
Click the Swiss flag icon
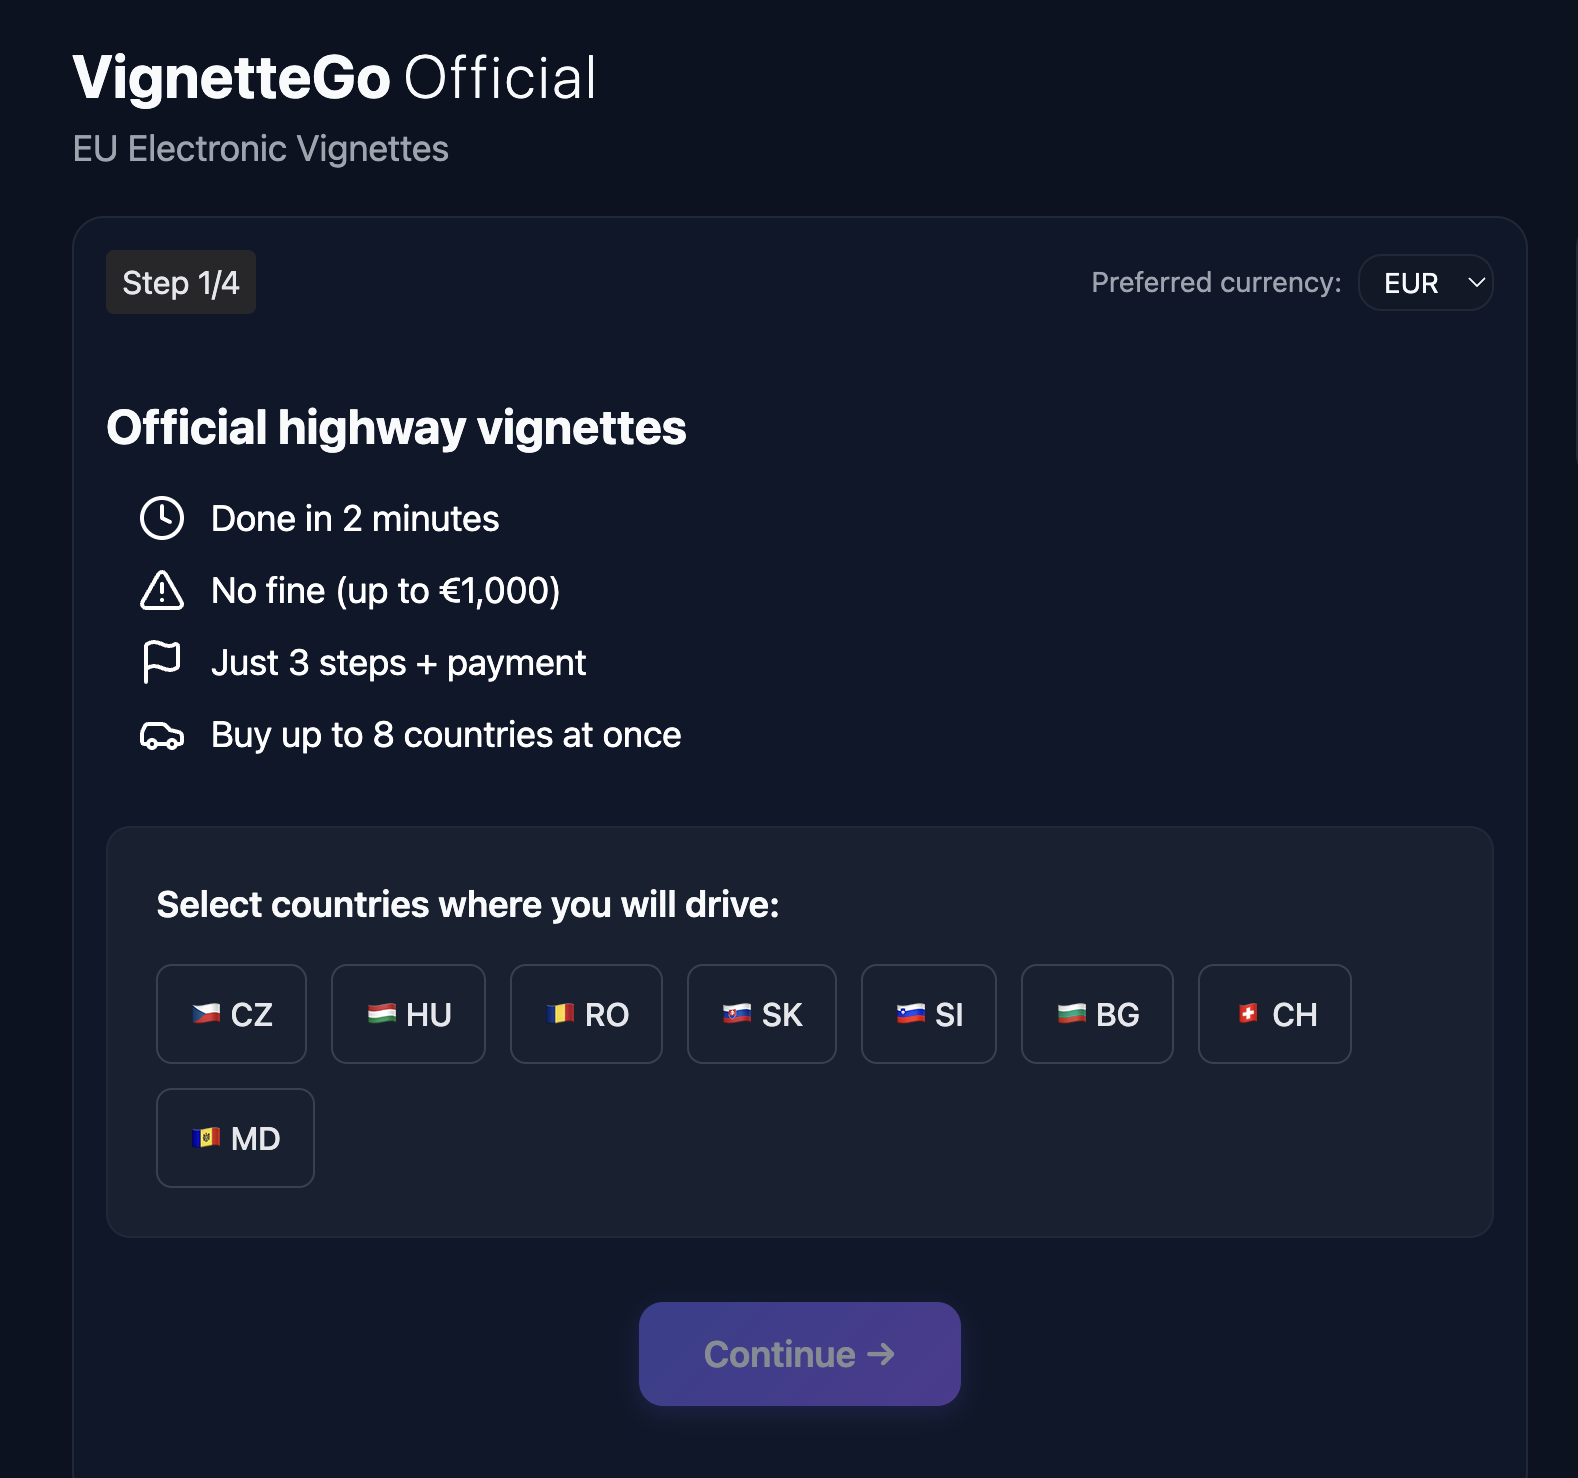1248,1014
